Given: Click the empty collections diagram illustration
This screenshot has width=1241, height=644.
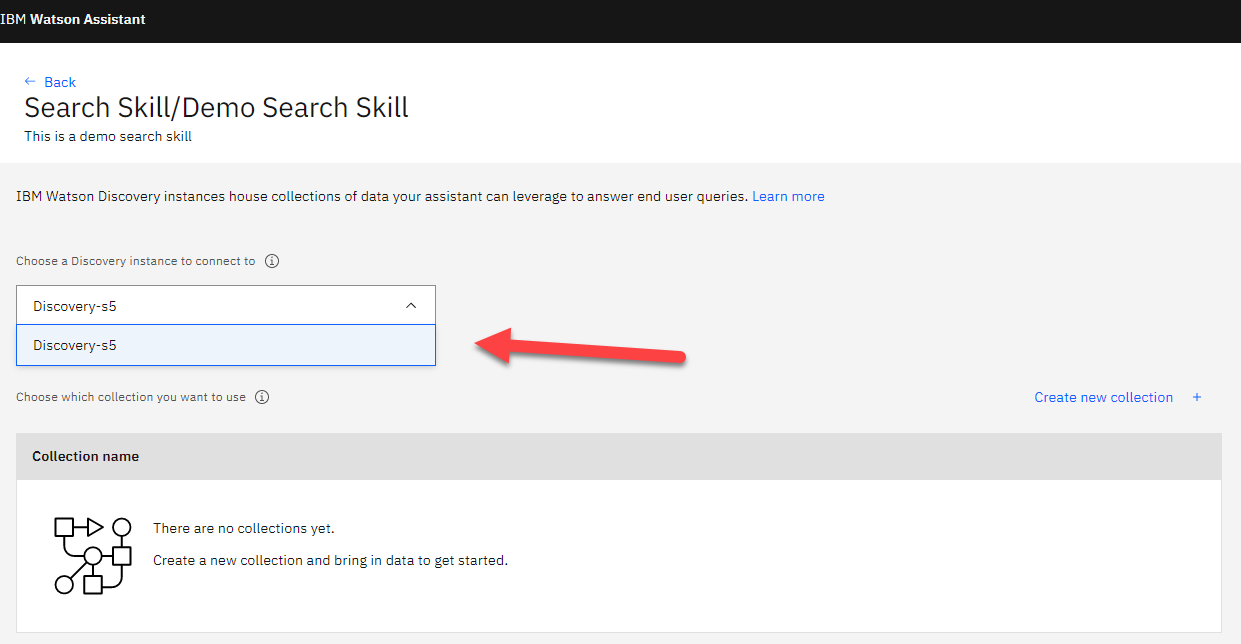Looking at the screenshot, I should point(93,556).
